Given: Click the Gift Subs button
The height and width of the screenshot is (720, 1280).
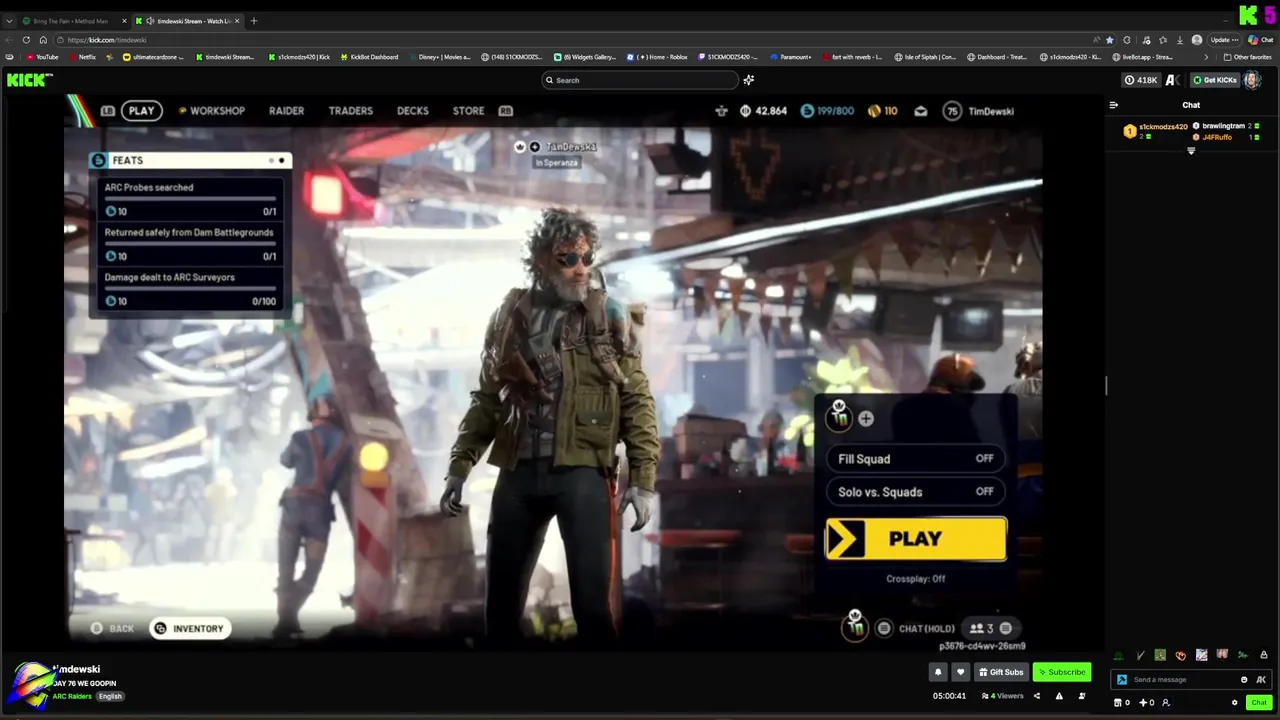Looking at the screenshot, I should (x=1001, y=672).
